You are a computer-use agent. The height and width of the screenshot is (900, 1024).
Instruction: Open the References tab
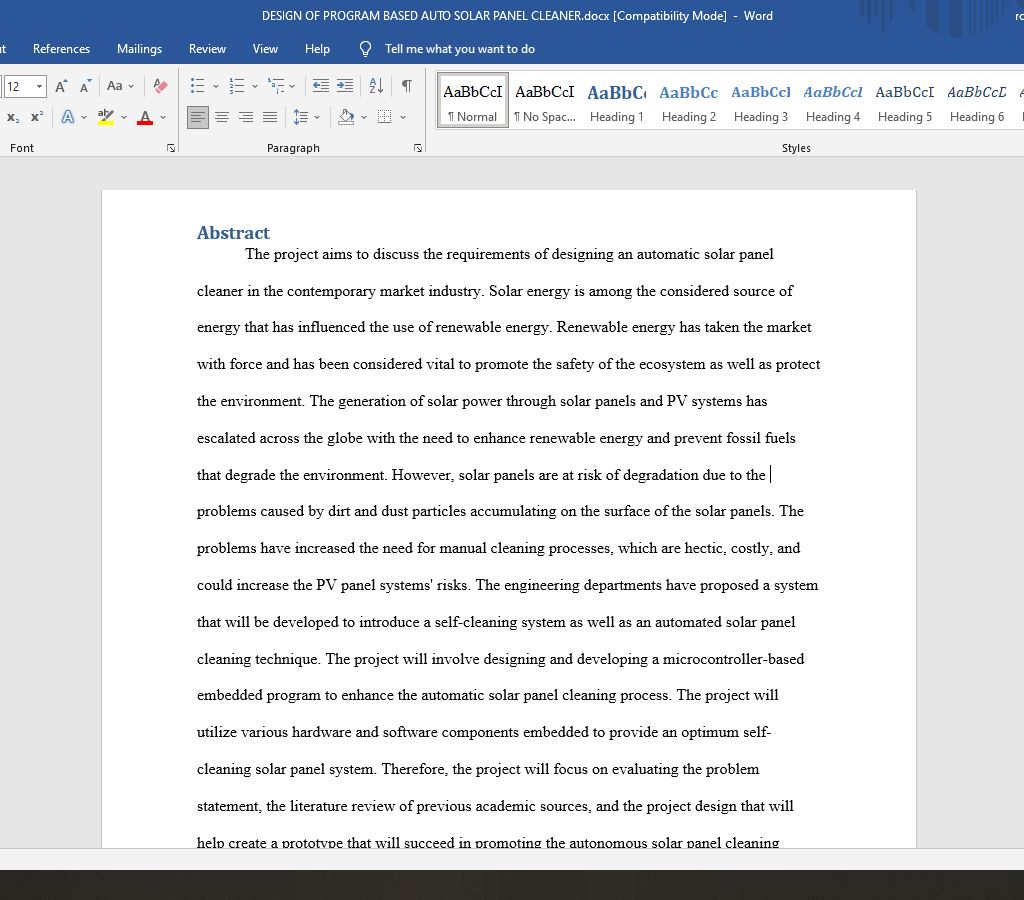coord(61,49)
